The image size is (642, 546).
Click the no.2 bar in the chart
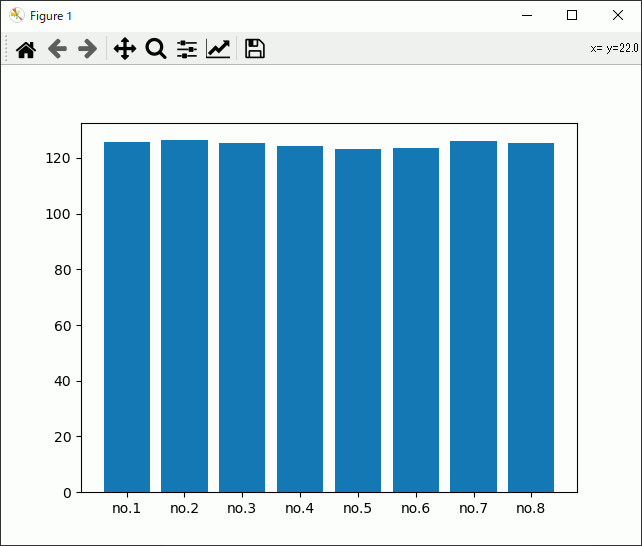[x=184, y=316]
